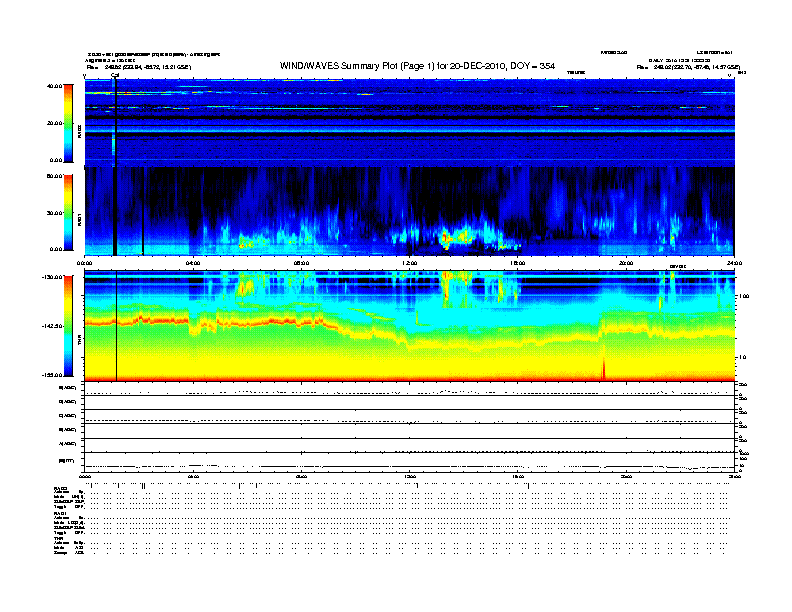
Task: Click the WIND/WAVES Summary Plot title
Action: [x=417, y=66]
